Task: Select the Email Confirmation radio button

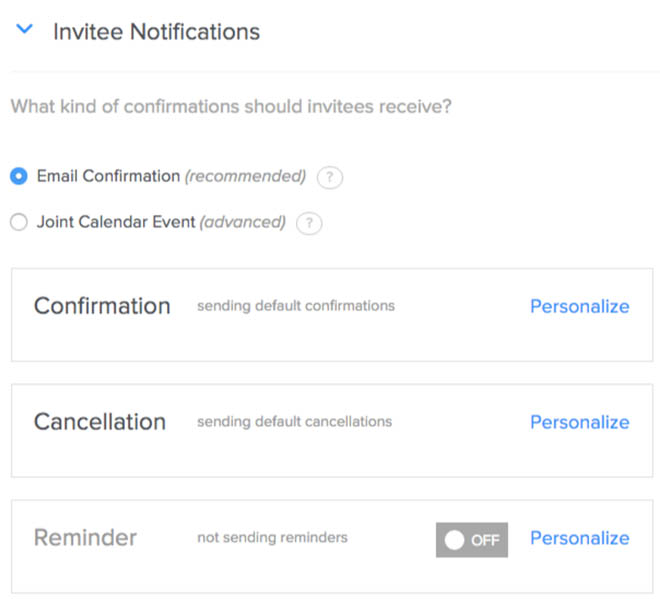Action: pos(19,176)
